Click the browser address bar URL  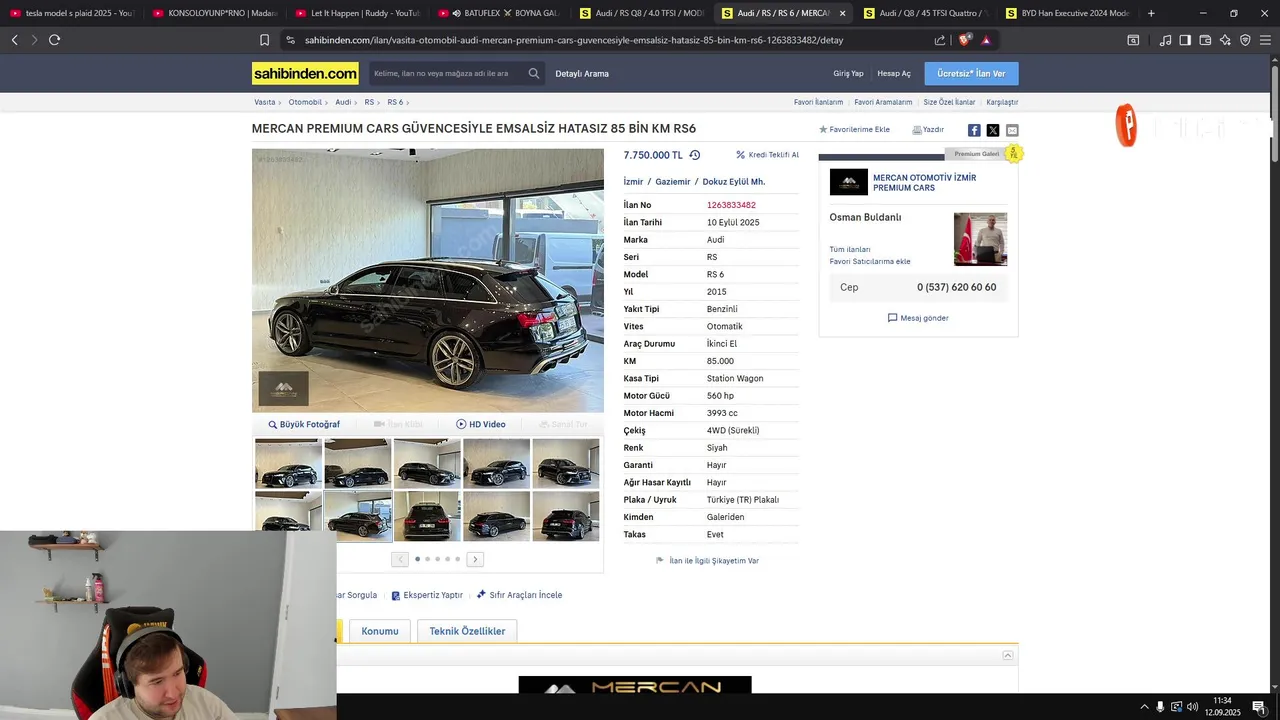click(x=573, y=40)
